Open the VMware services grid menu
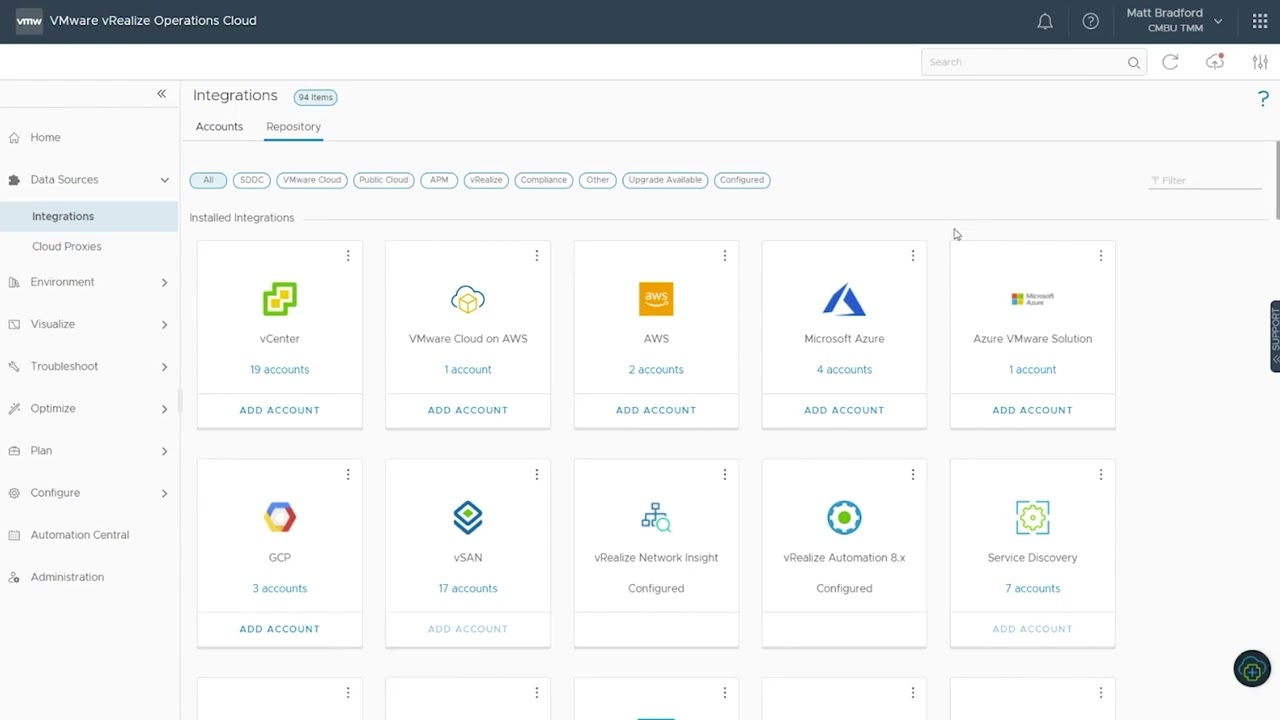 click(1260, 21)
